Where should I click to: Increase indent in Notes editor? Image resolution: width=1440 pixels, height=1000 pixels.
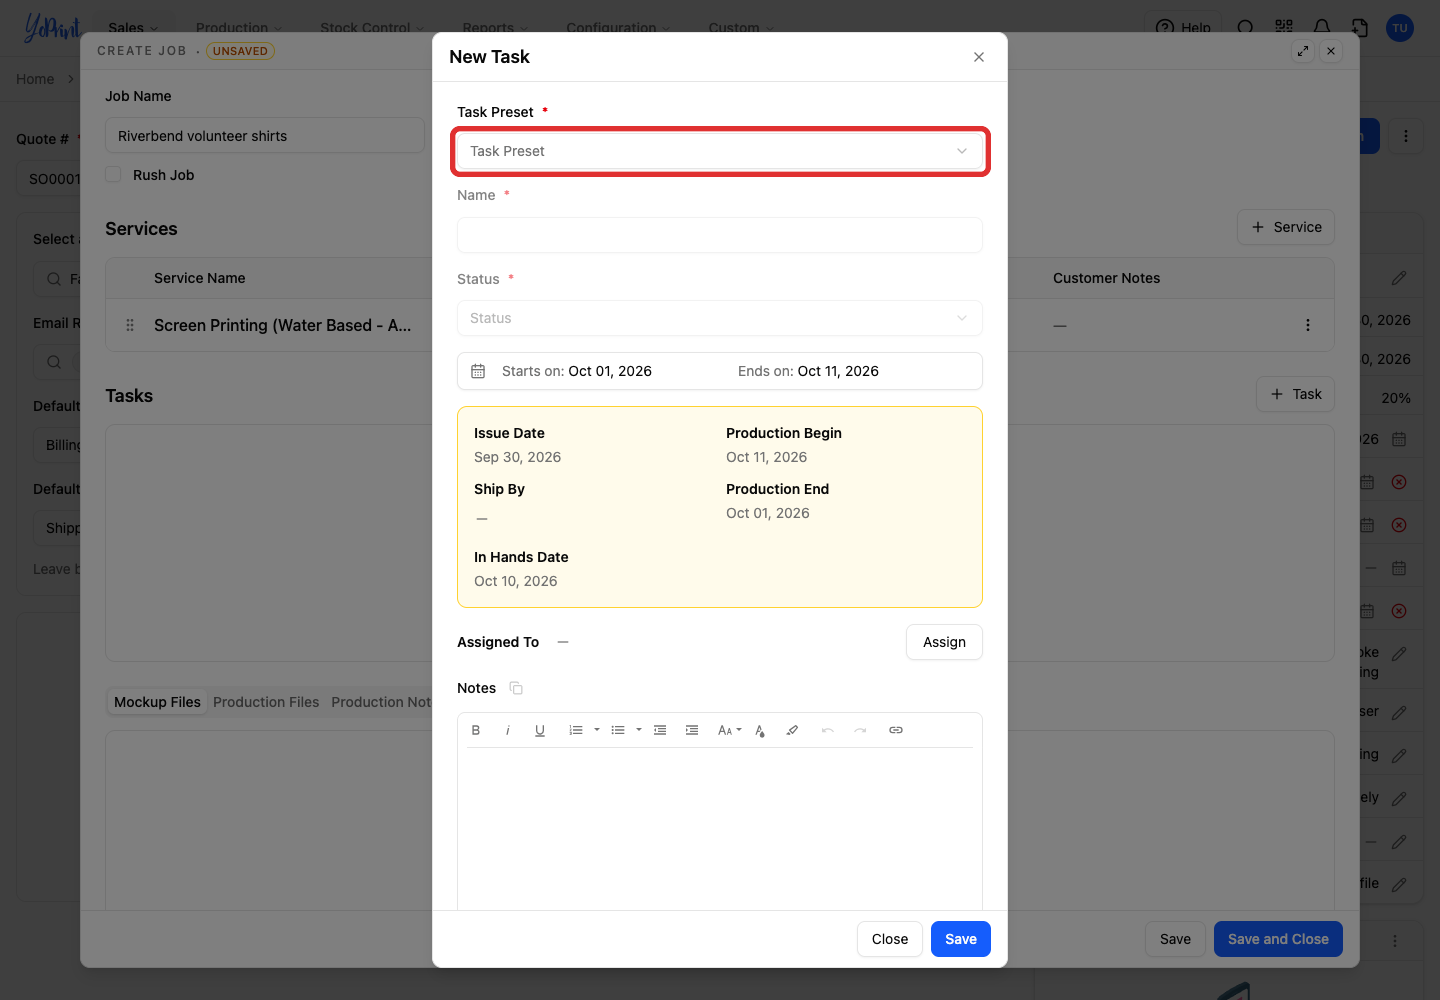coord(692,730)
